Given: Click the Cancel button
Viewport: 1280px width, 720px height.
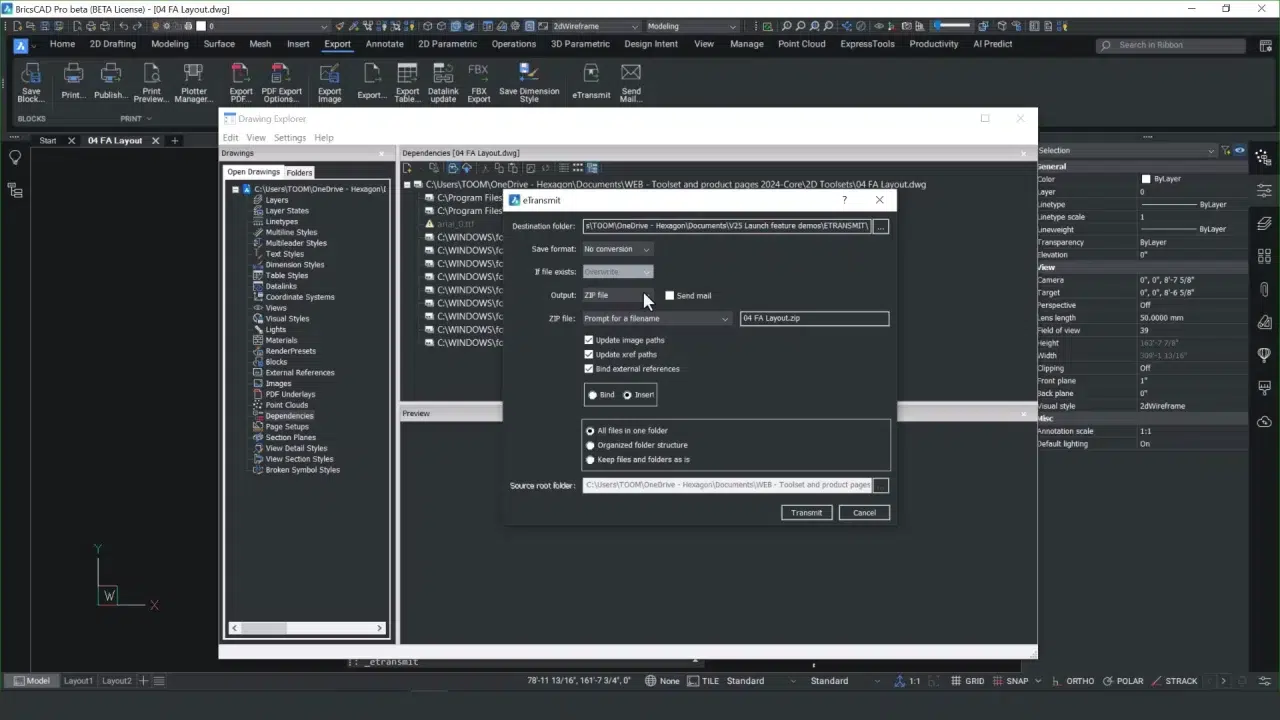Looking at the screenshot, I should click(x=864, y=513).
